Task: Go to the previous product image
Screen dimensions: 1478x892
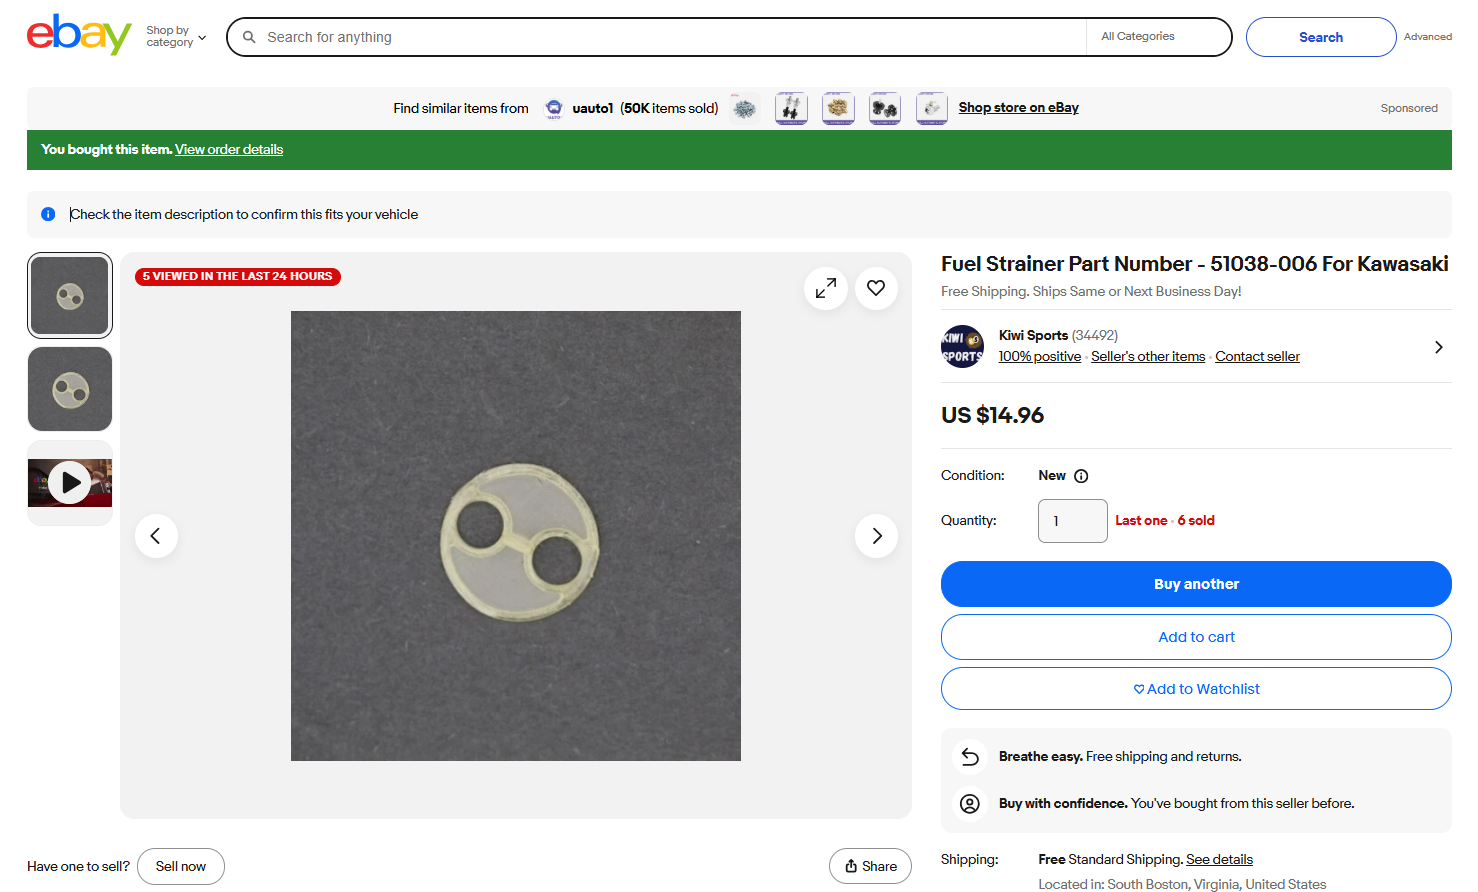Action: point(156,536)
